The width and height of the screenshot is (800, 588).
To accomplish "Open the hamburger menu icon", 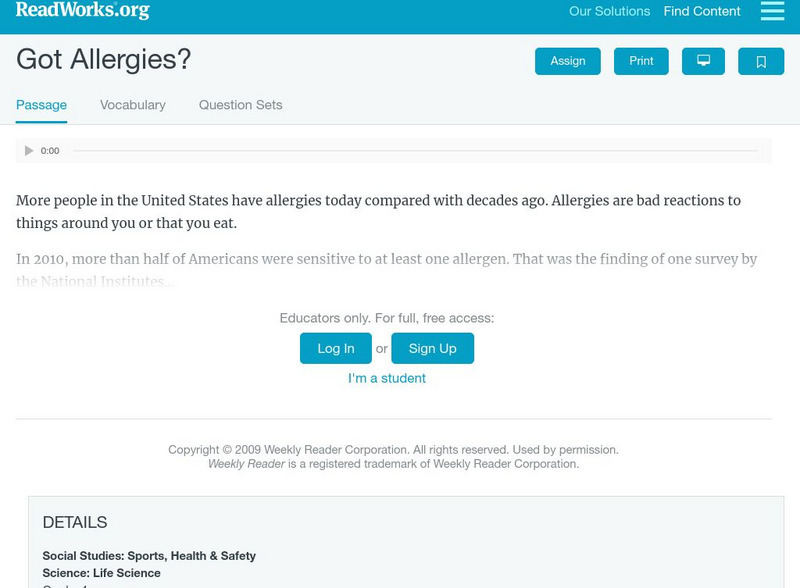I will tap(772, 11).
